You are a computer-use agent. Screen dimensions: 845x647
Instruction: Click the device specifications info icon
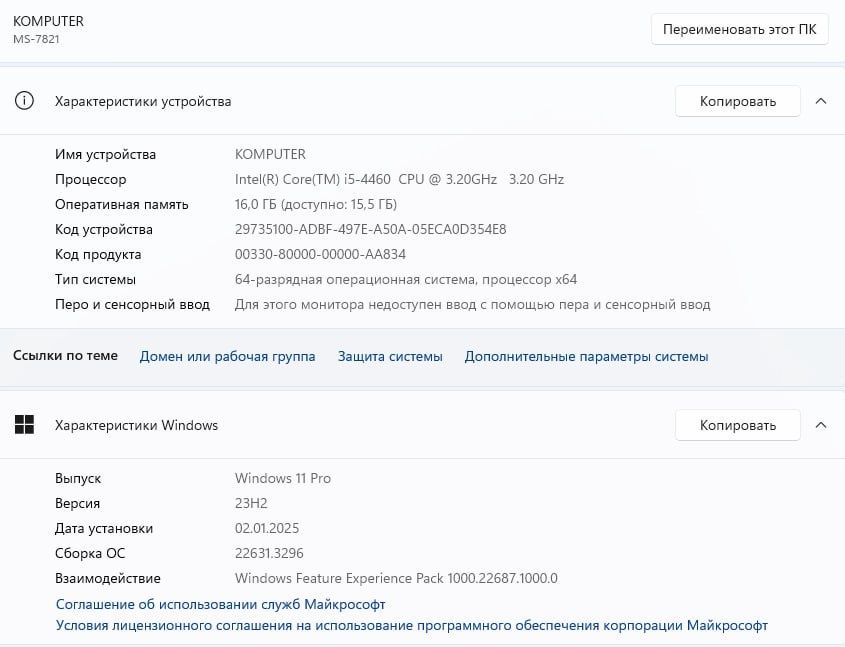pyautogui.click(x=24, y=101)
